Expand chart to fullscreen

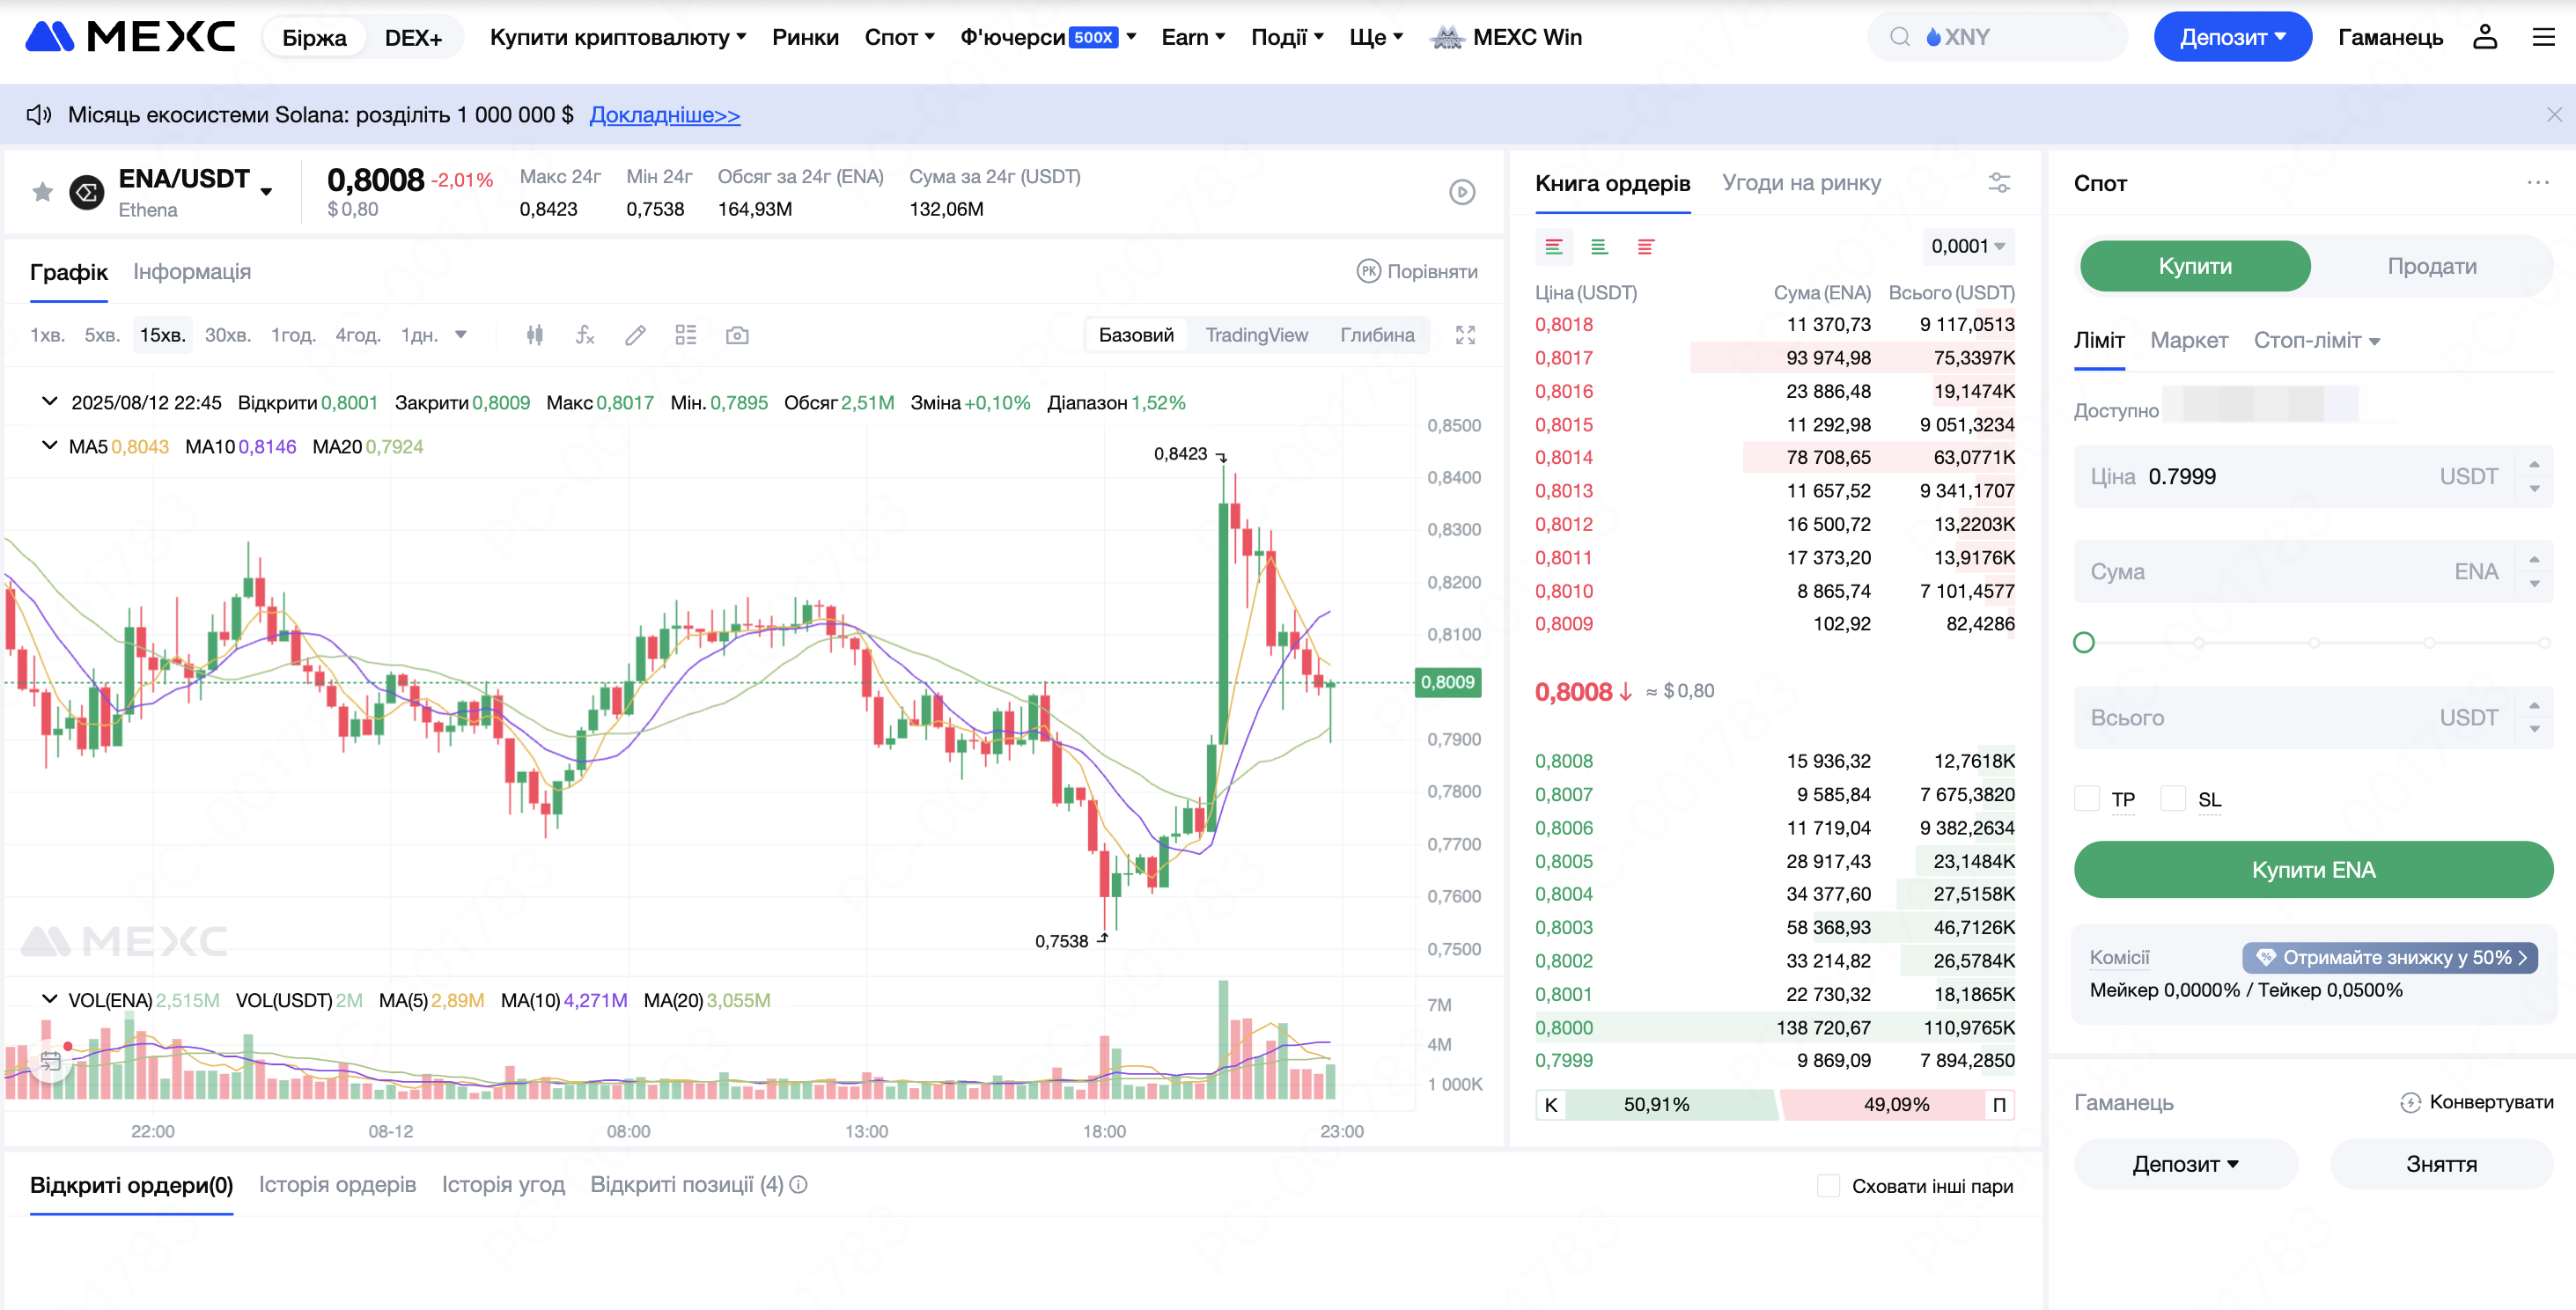(1465, 335)
